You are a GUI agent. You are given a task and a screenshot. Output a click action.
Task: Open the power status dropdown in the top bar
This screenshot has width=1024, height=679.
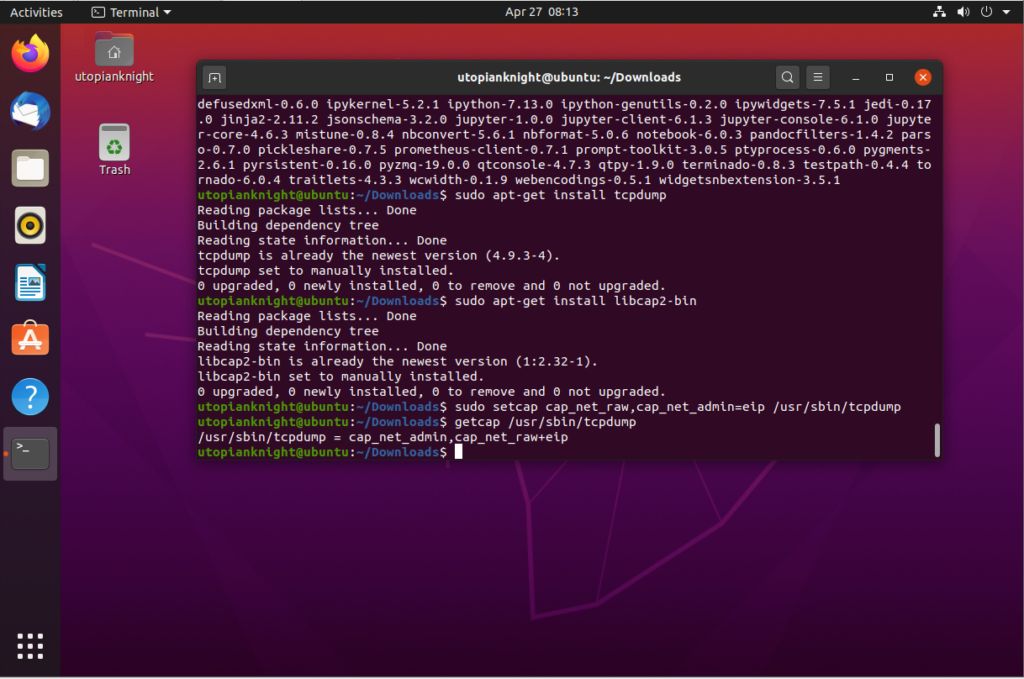(985, 12)
